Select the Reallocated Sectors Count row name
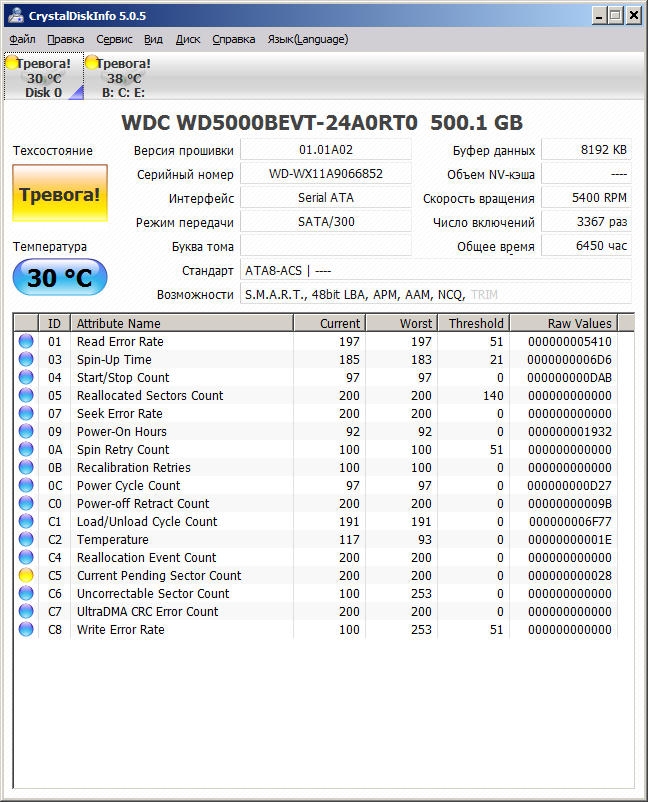Screen dimensions: 648x802 (x=150, y=395)
